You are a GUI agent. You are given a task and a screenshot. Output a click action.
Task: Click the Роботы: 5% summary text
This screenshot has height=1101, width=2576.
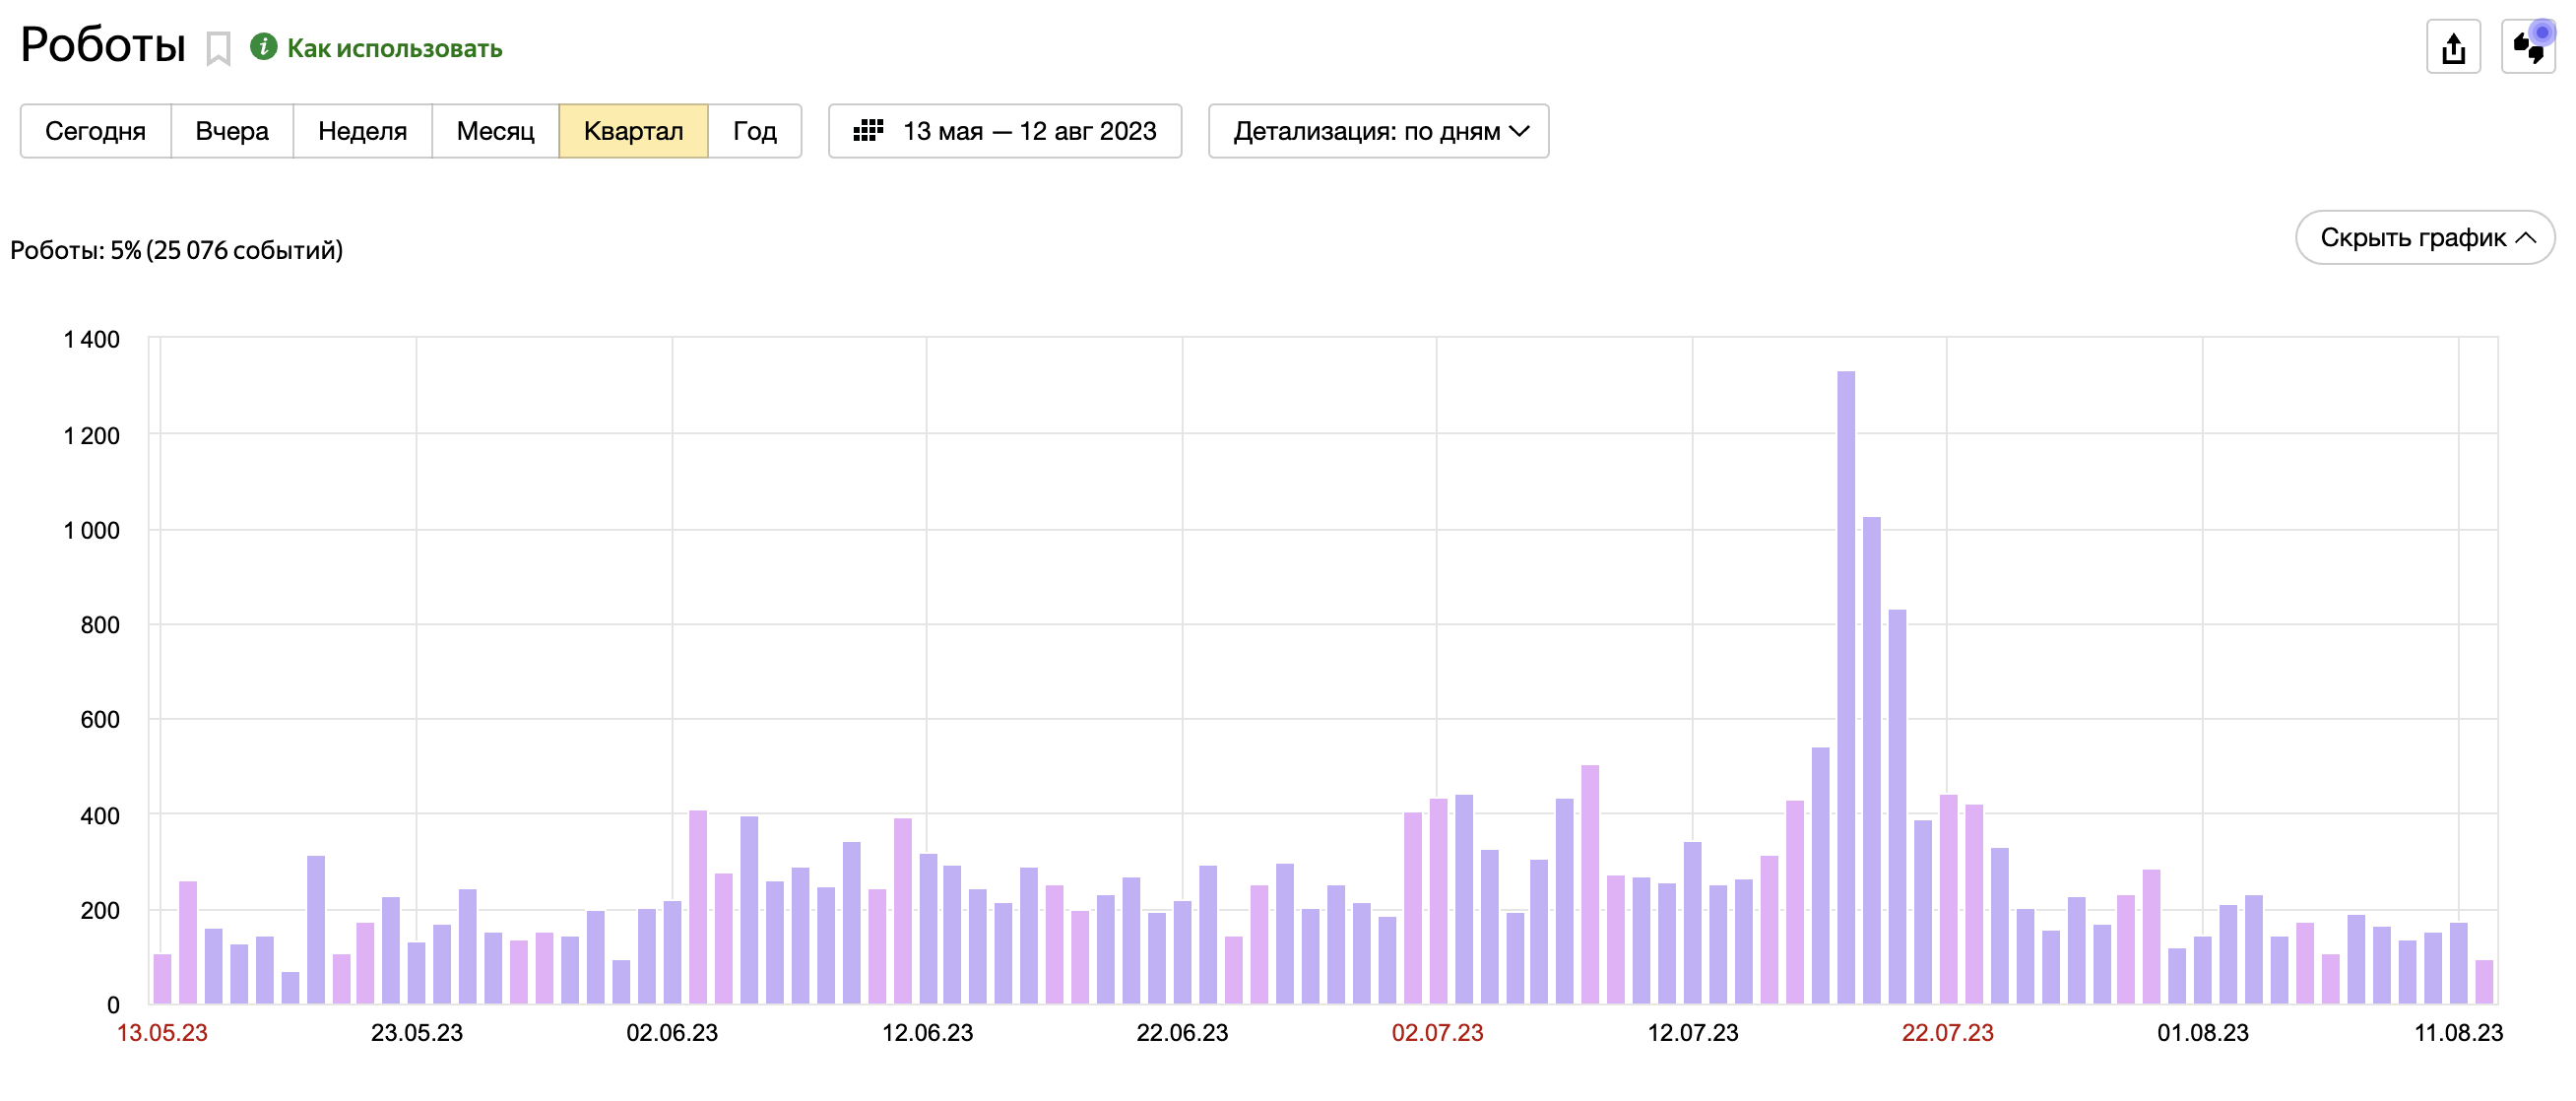click(x=176, y=250)
